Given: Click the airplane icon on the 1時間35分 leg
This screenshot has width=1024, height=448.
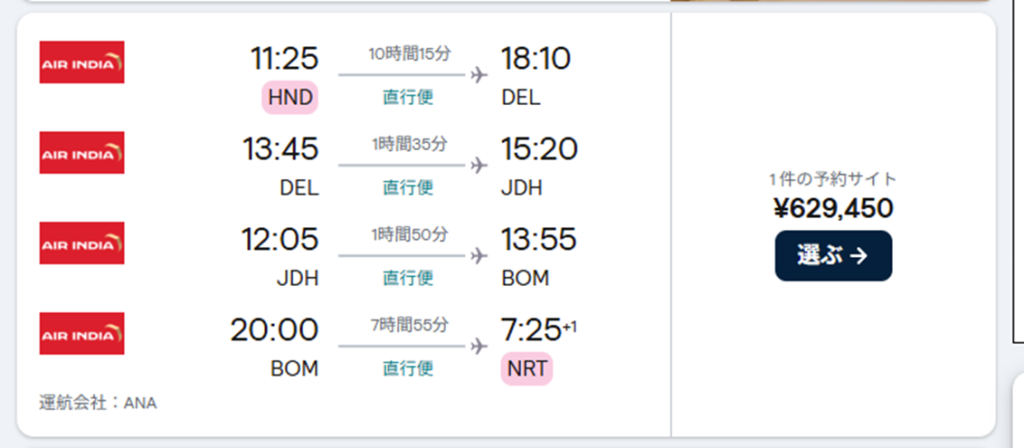Looking at the screenshot, I should [478, 165].
